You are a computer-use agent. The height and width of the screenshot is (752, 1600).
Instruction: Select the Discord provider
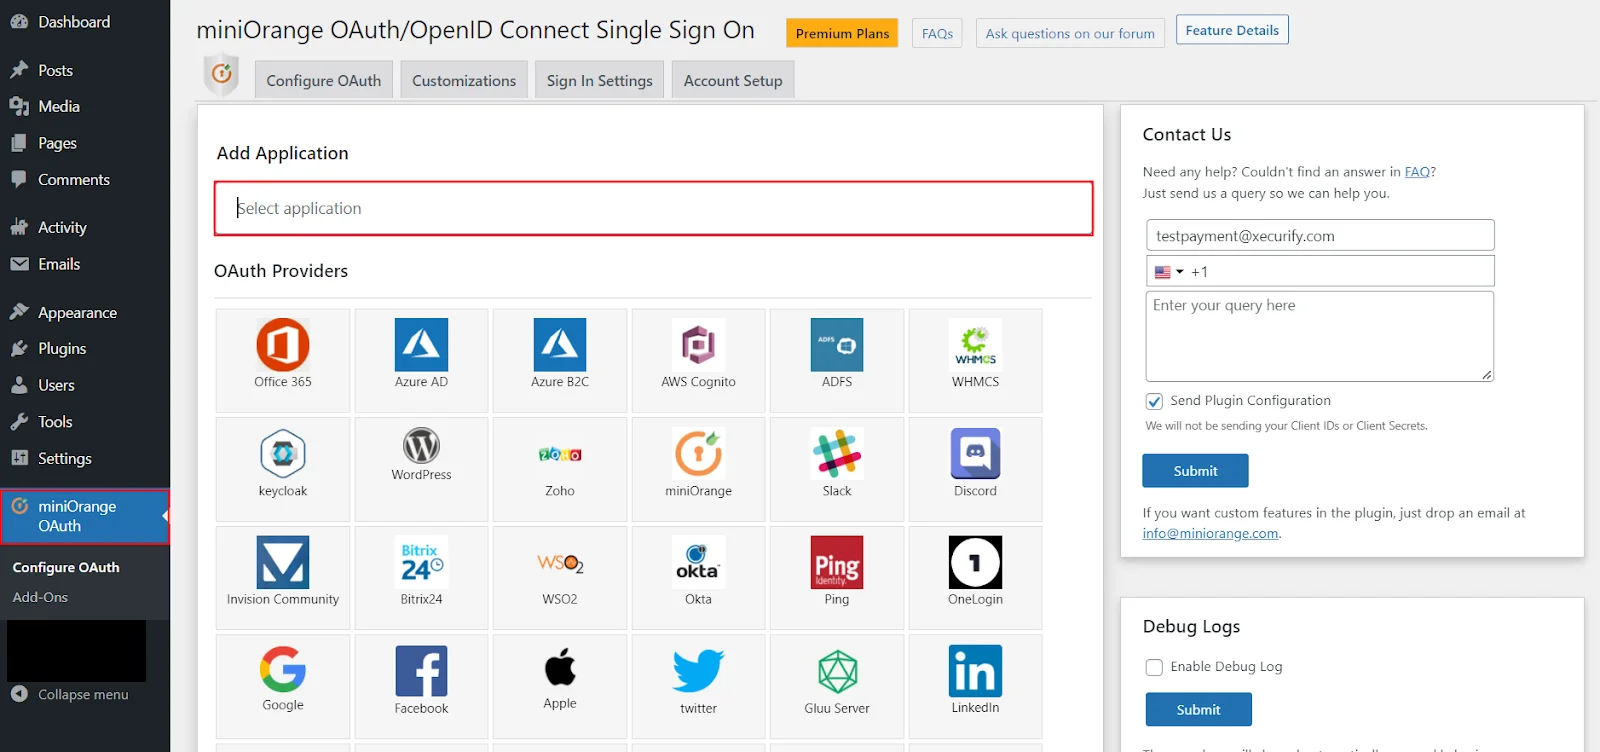tap(975, 454)
